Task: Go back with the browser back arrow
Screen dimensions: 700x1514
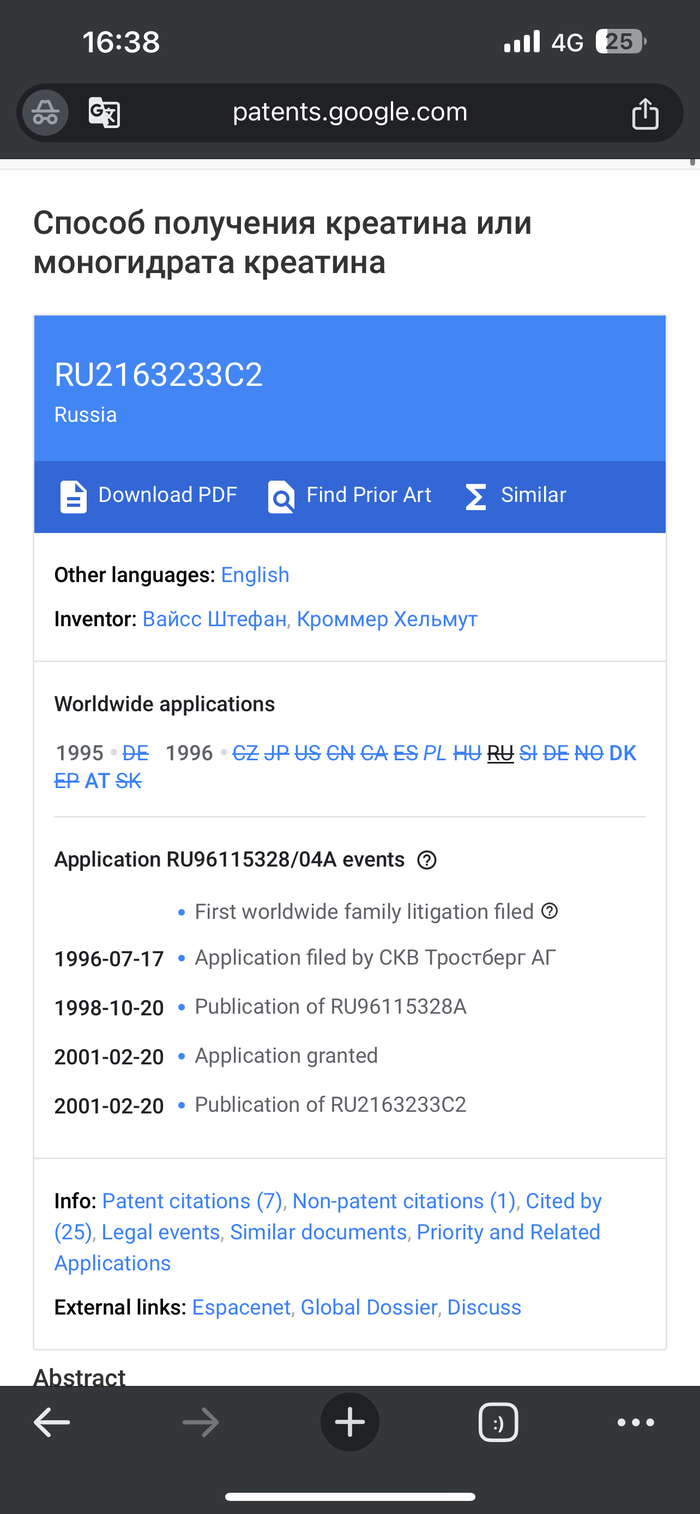Action: 52,1422
